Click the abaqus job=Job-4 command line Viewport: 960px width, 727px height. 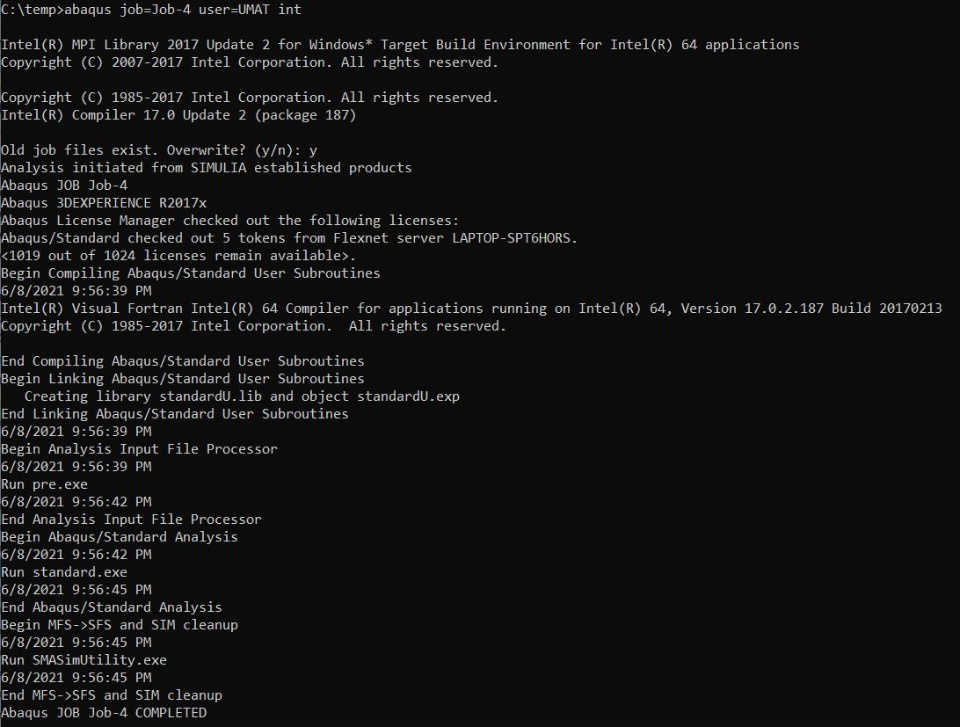pos(151,10)
